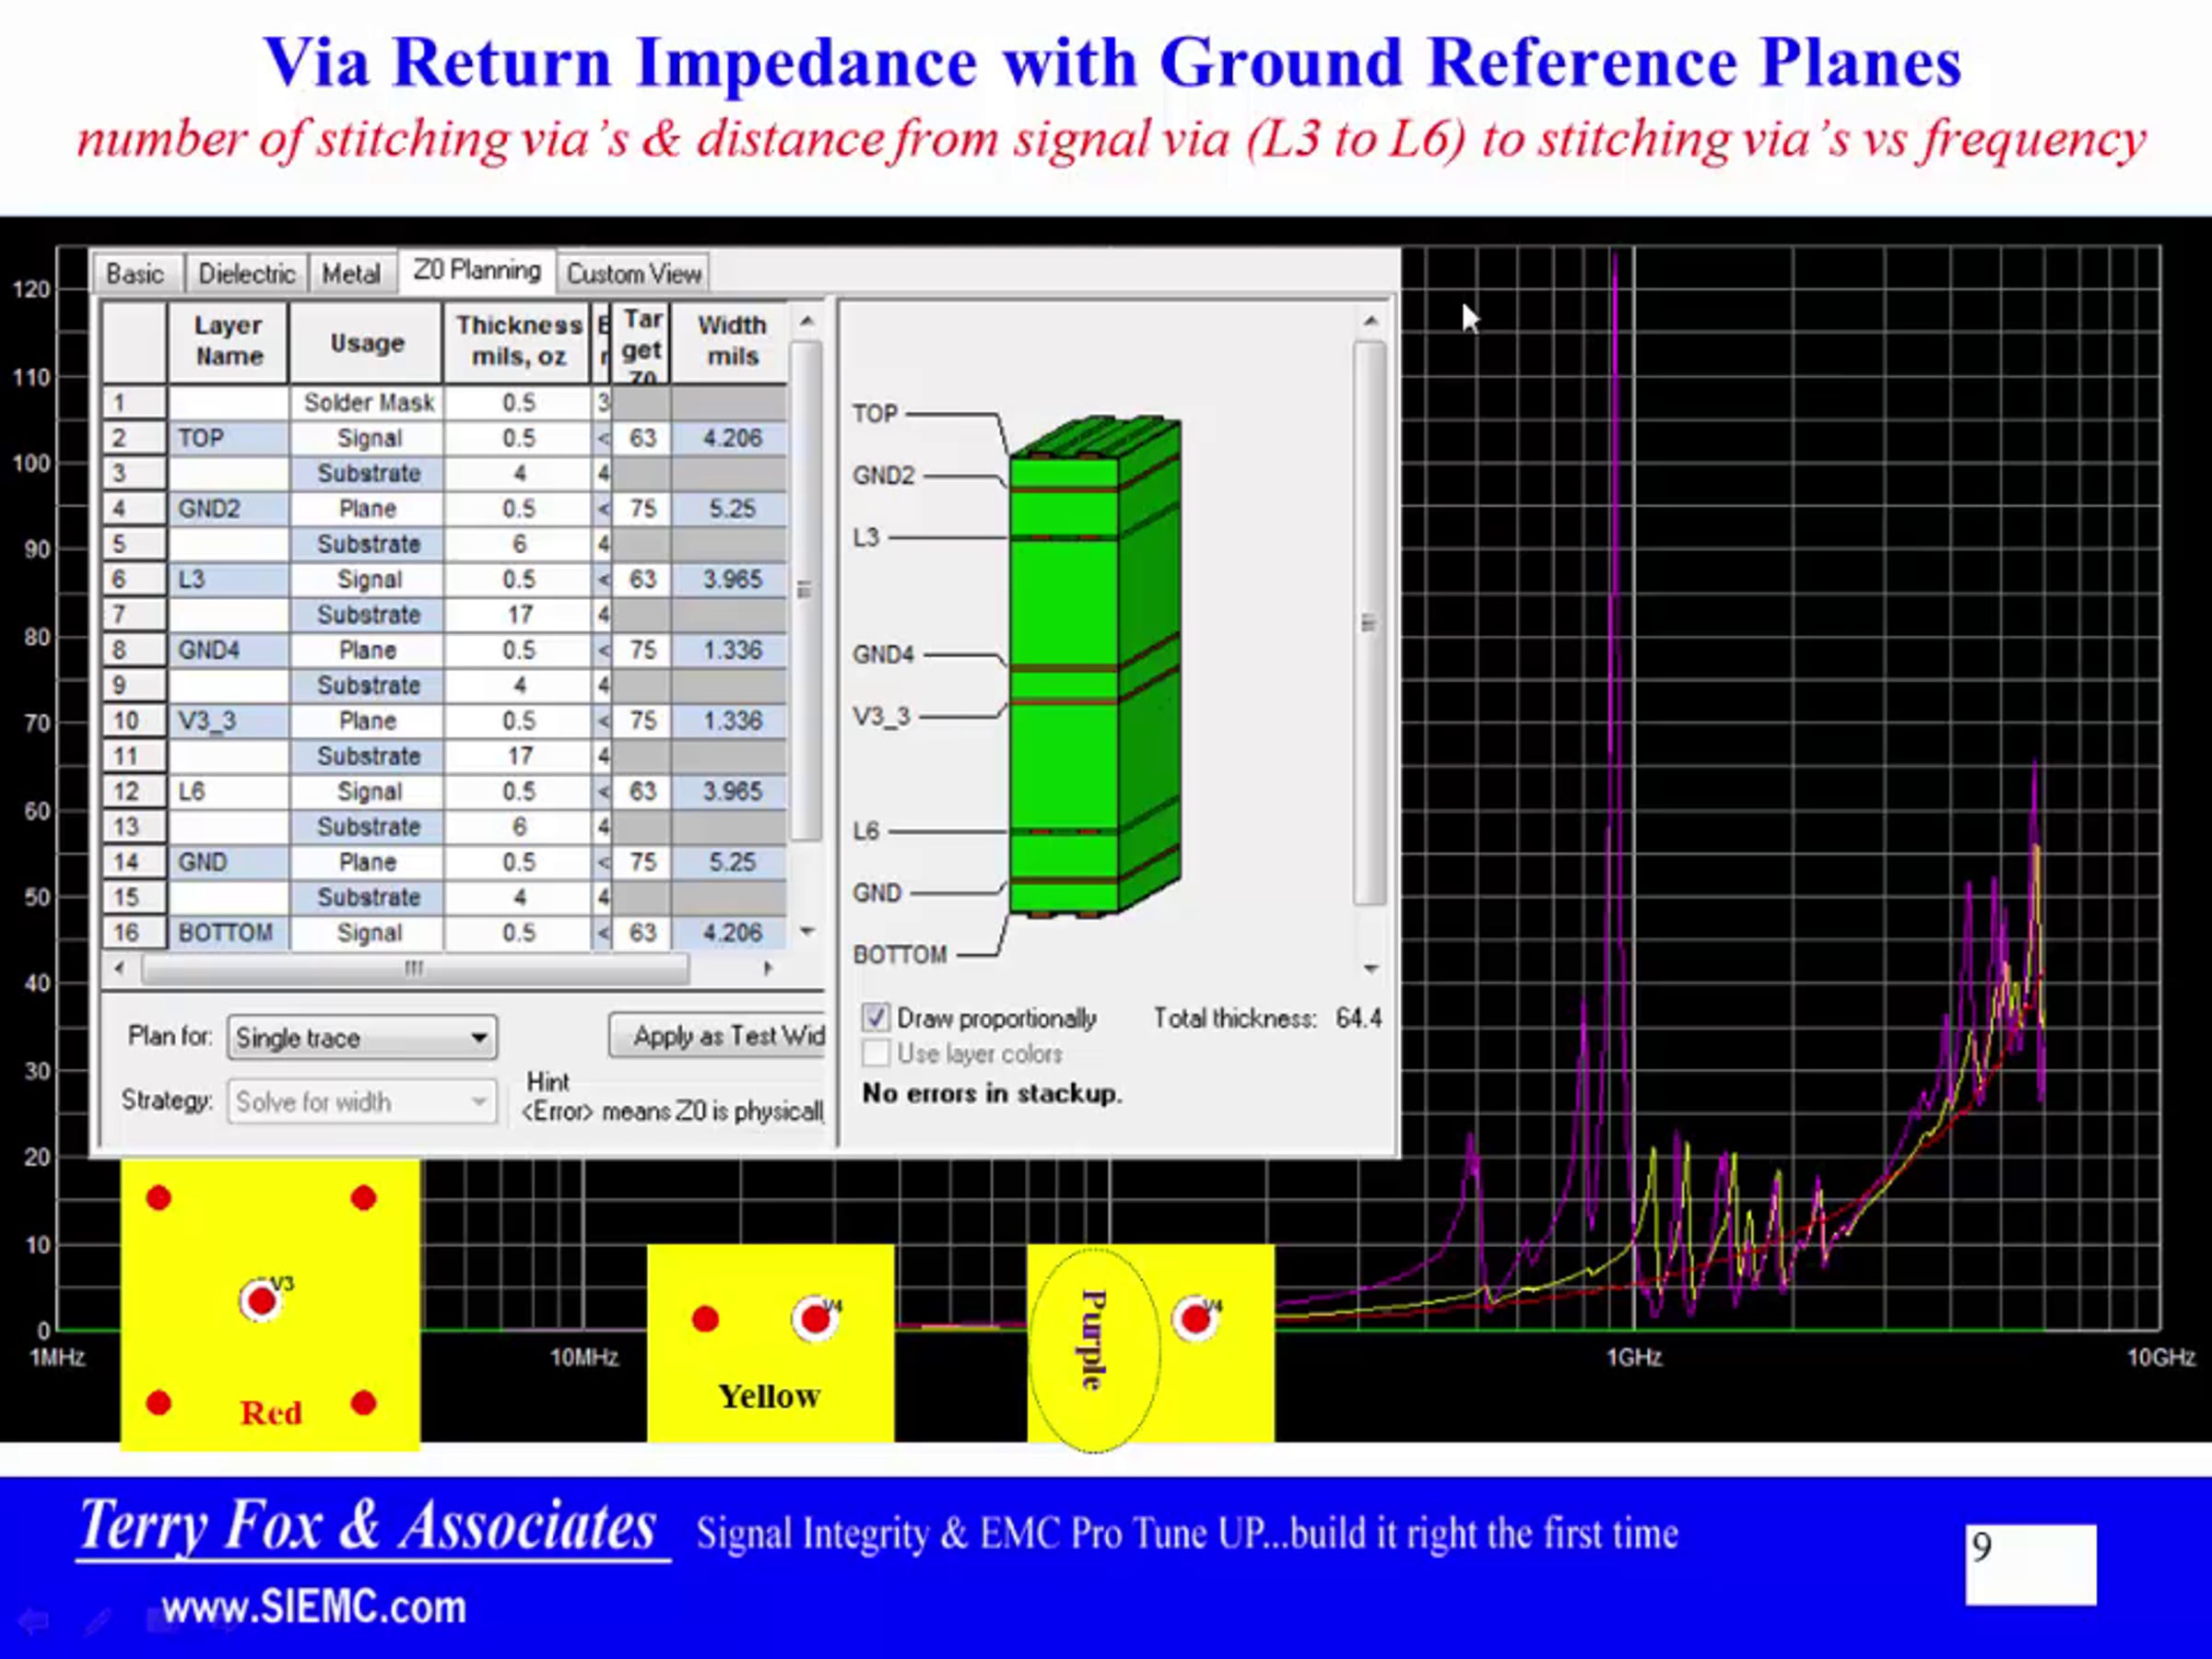Screen dimensions: 2212x1659
Task: Click the stackup preview scroll-up arrow
Action: [x=1371, y=322]
